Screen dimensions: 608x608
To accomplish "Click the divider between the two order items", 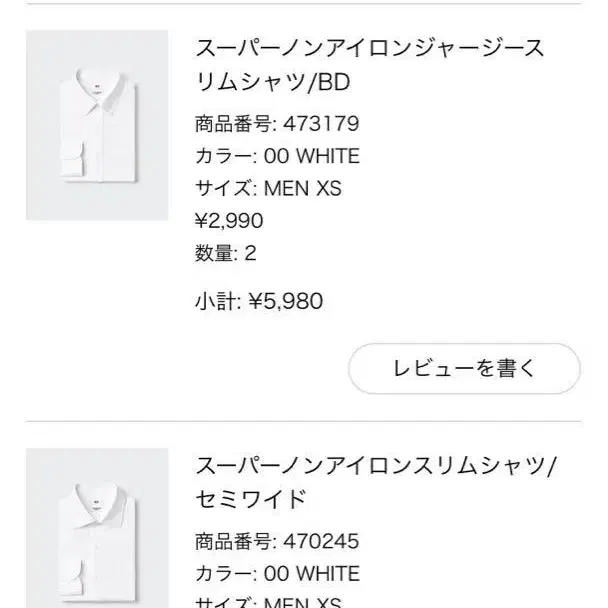I will click(304, 421).
